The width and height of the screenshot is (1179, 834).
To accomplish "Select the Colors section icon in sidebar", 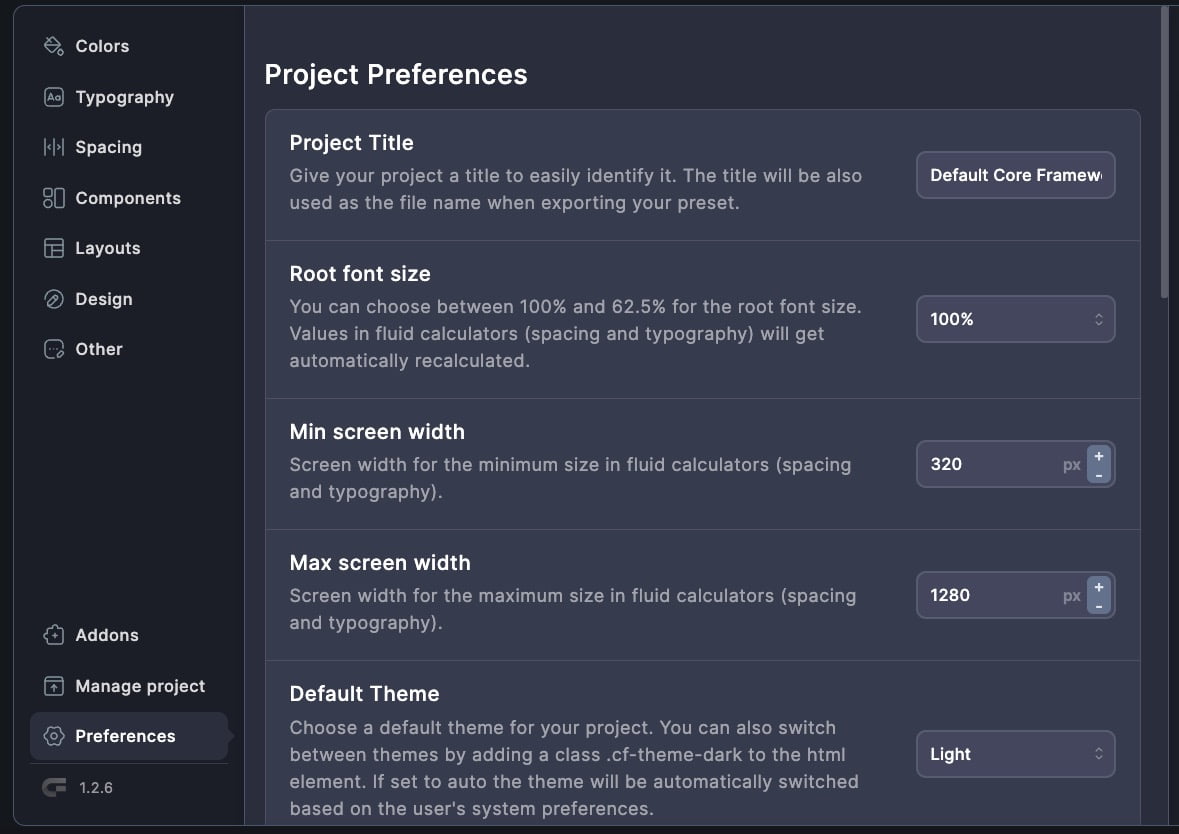I will [53, 45].
